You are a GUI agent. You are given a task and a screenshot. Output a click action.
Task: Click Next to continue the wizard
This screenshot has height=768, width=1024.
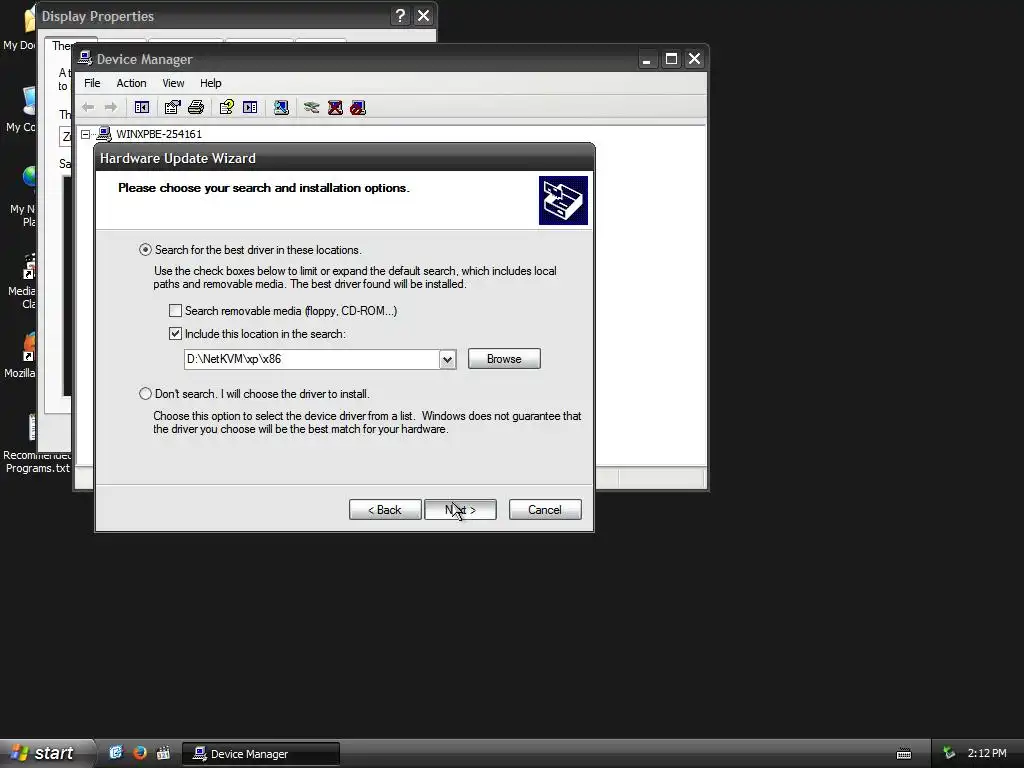460,509
